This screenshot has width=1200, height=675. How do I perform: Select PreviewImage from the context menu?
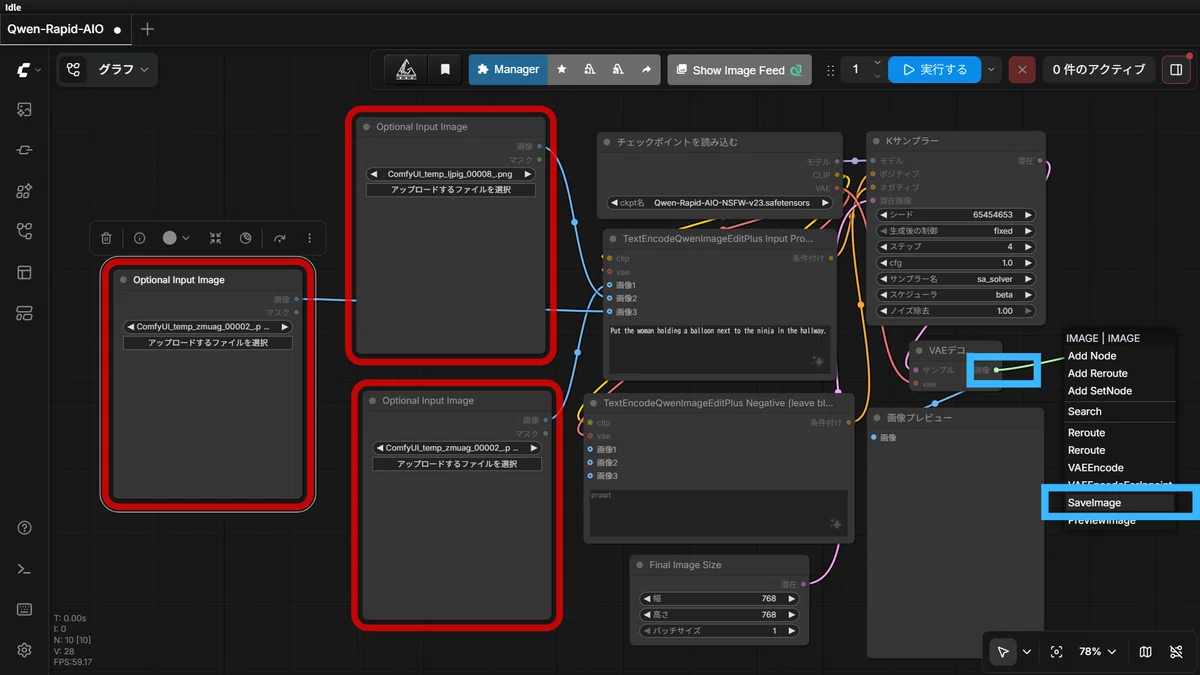pos(1102,520)
